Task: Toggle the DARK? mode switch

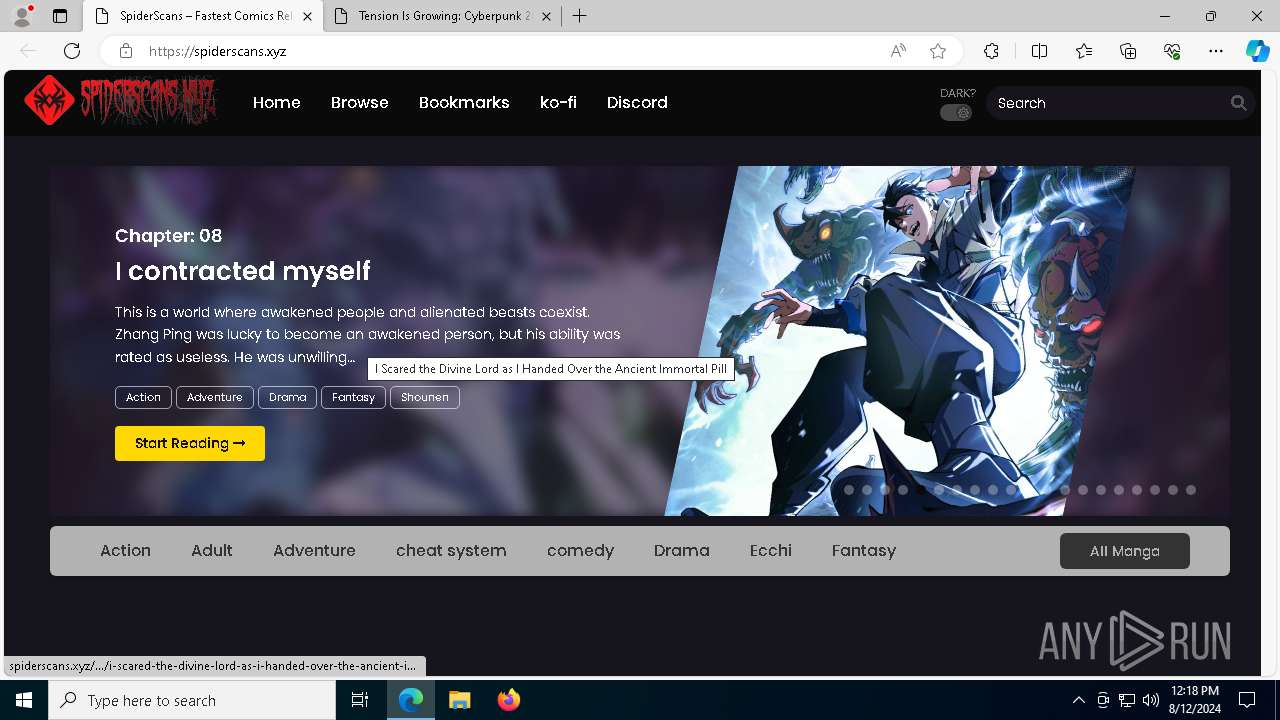Action: [x=956, y=113]
